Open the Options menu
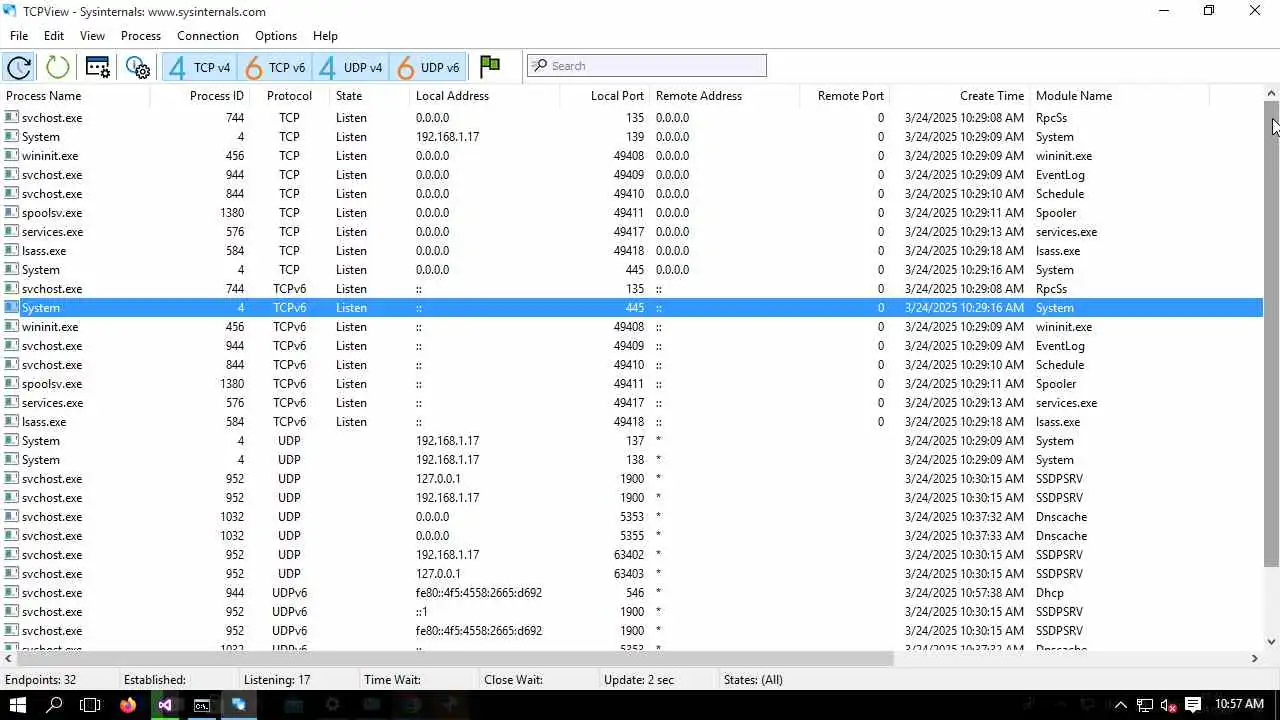Viewport: 1280px width, 720px height. click(x=276, y=36)
